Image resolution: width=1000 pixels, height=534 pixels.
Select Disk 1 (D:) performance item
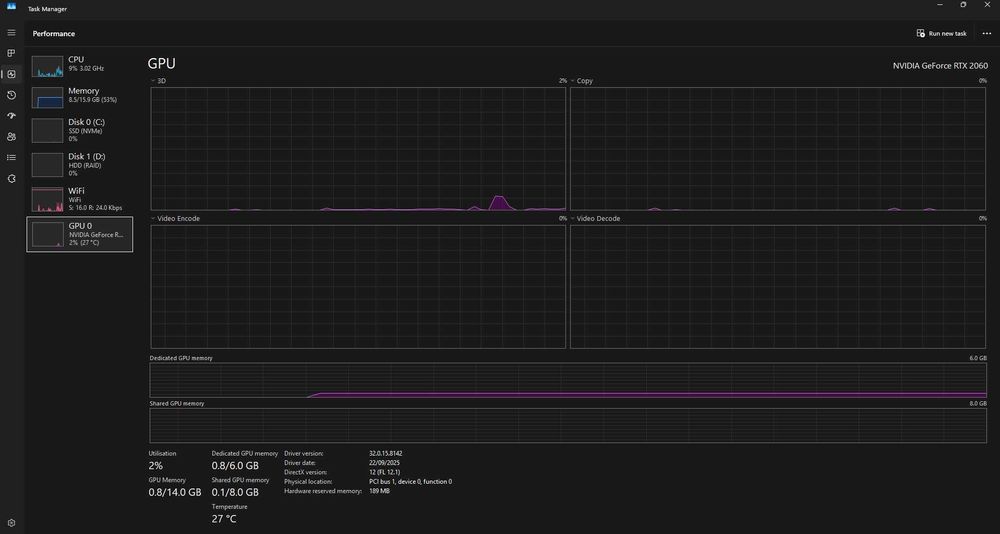click(x=80, y=164)
